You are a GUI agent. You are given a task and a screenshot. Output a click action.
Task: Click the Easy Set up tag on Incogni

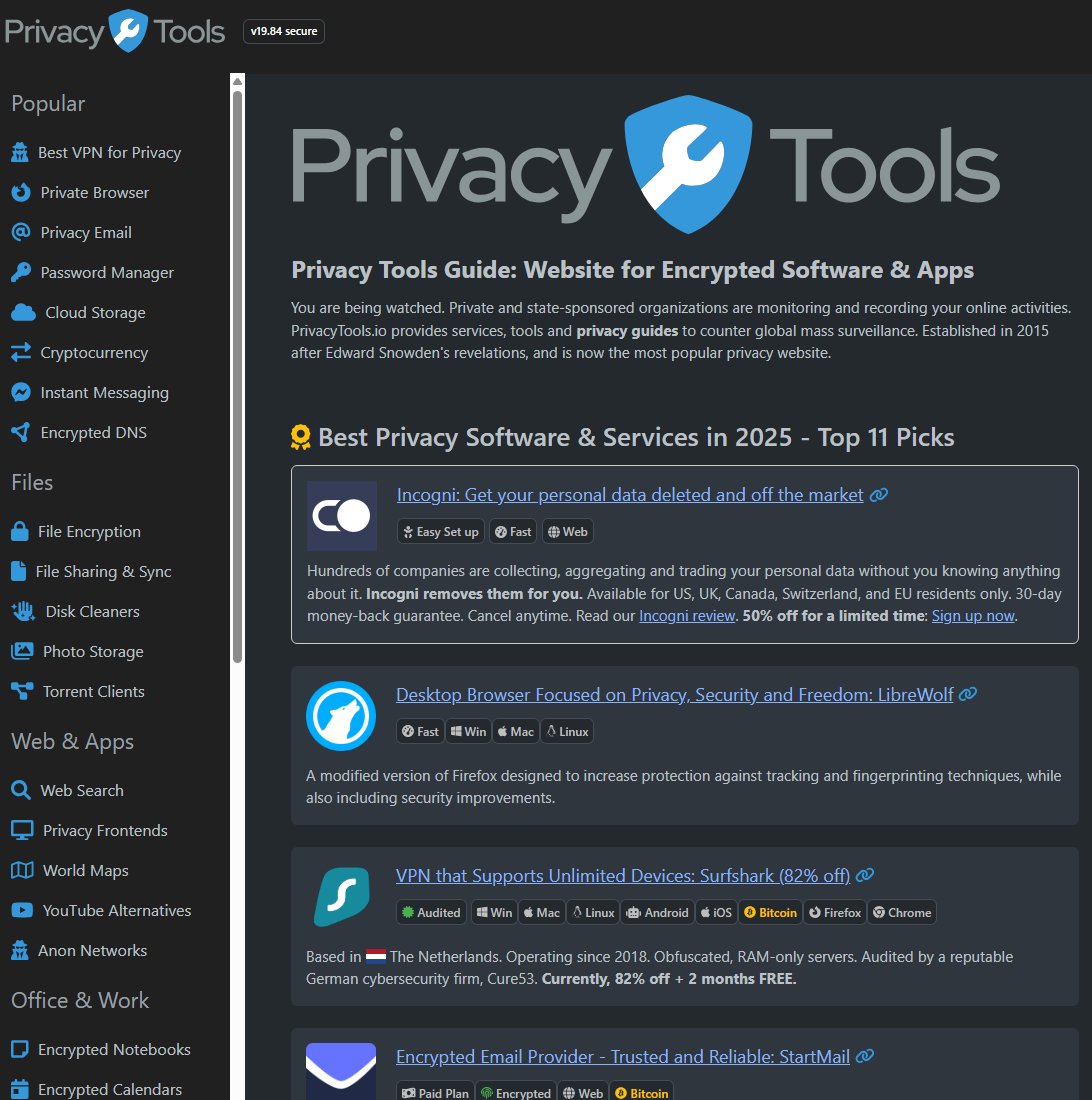[x=441, y=532]
